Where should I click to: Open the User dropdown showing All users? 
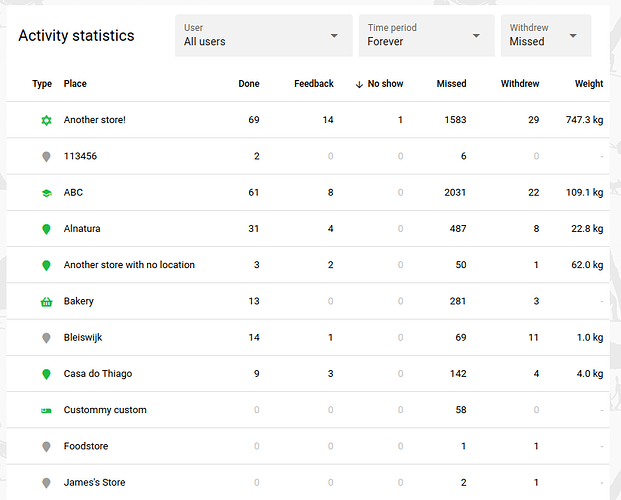pos(264,36)
